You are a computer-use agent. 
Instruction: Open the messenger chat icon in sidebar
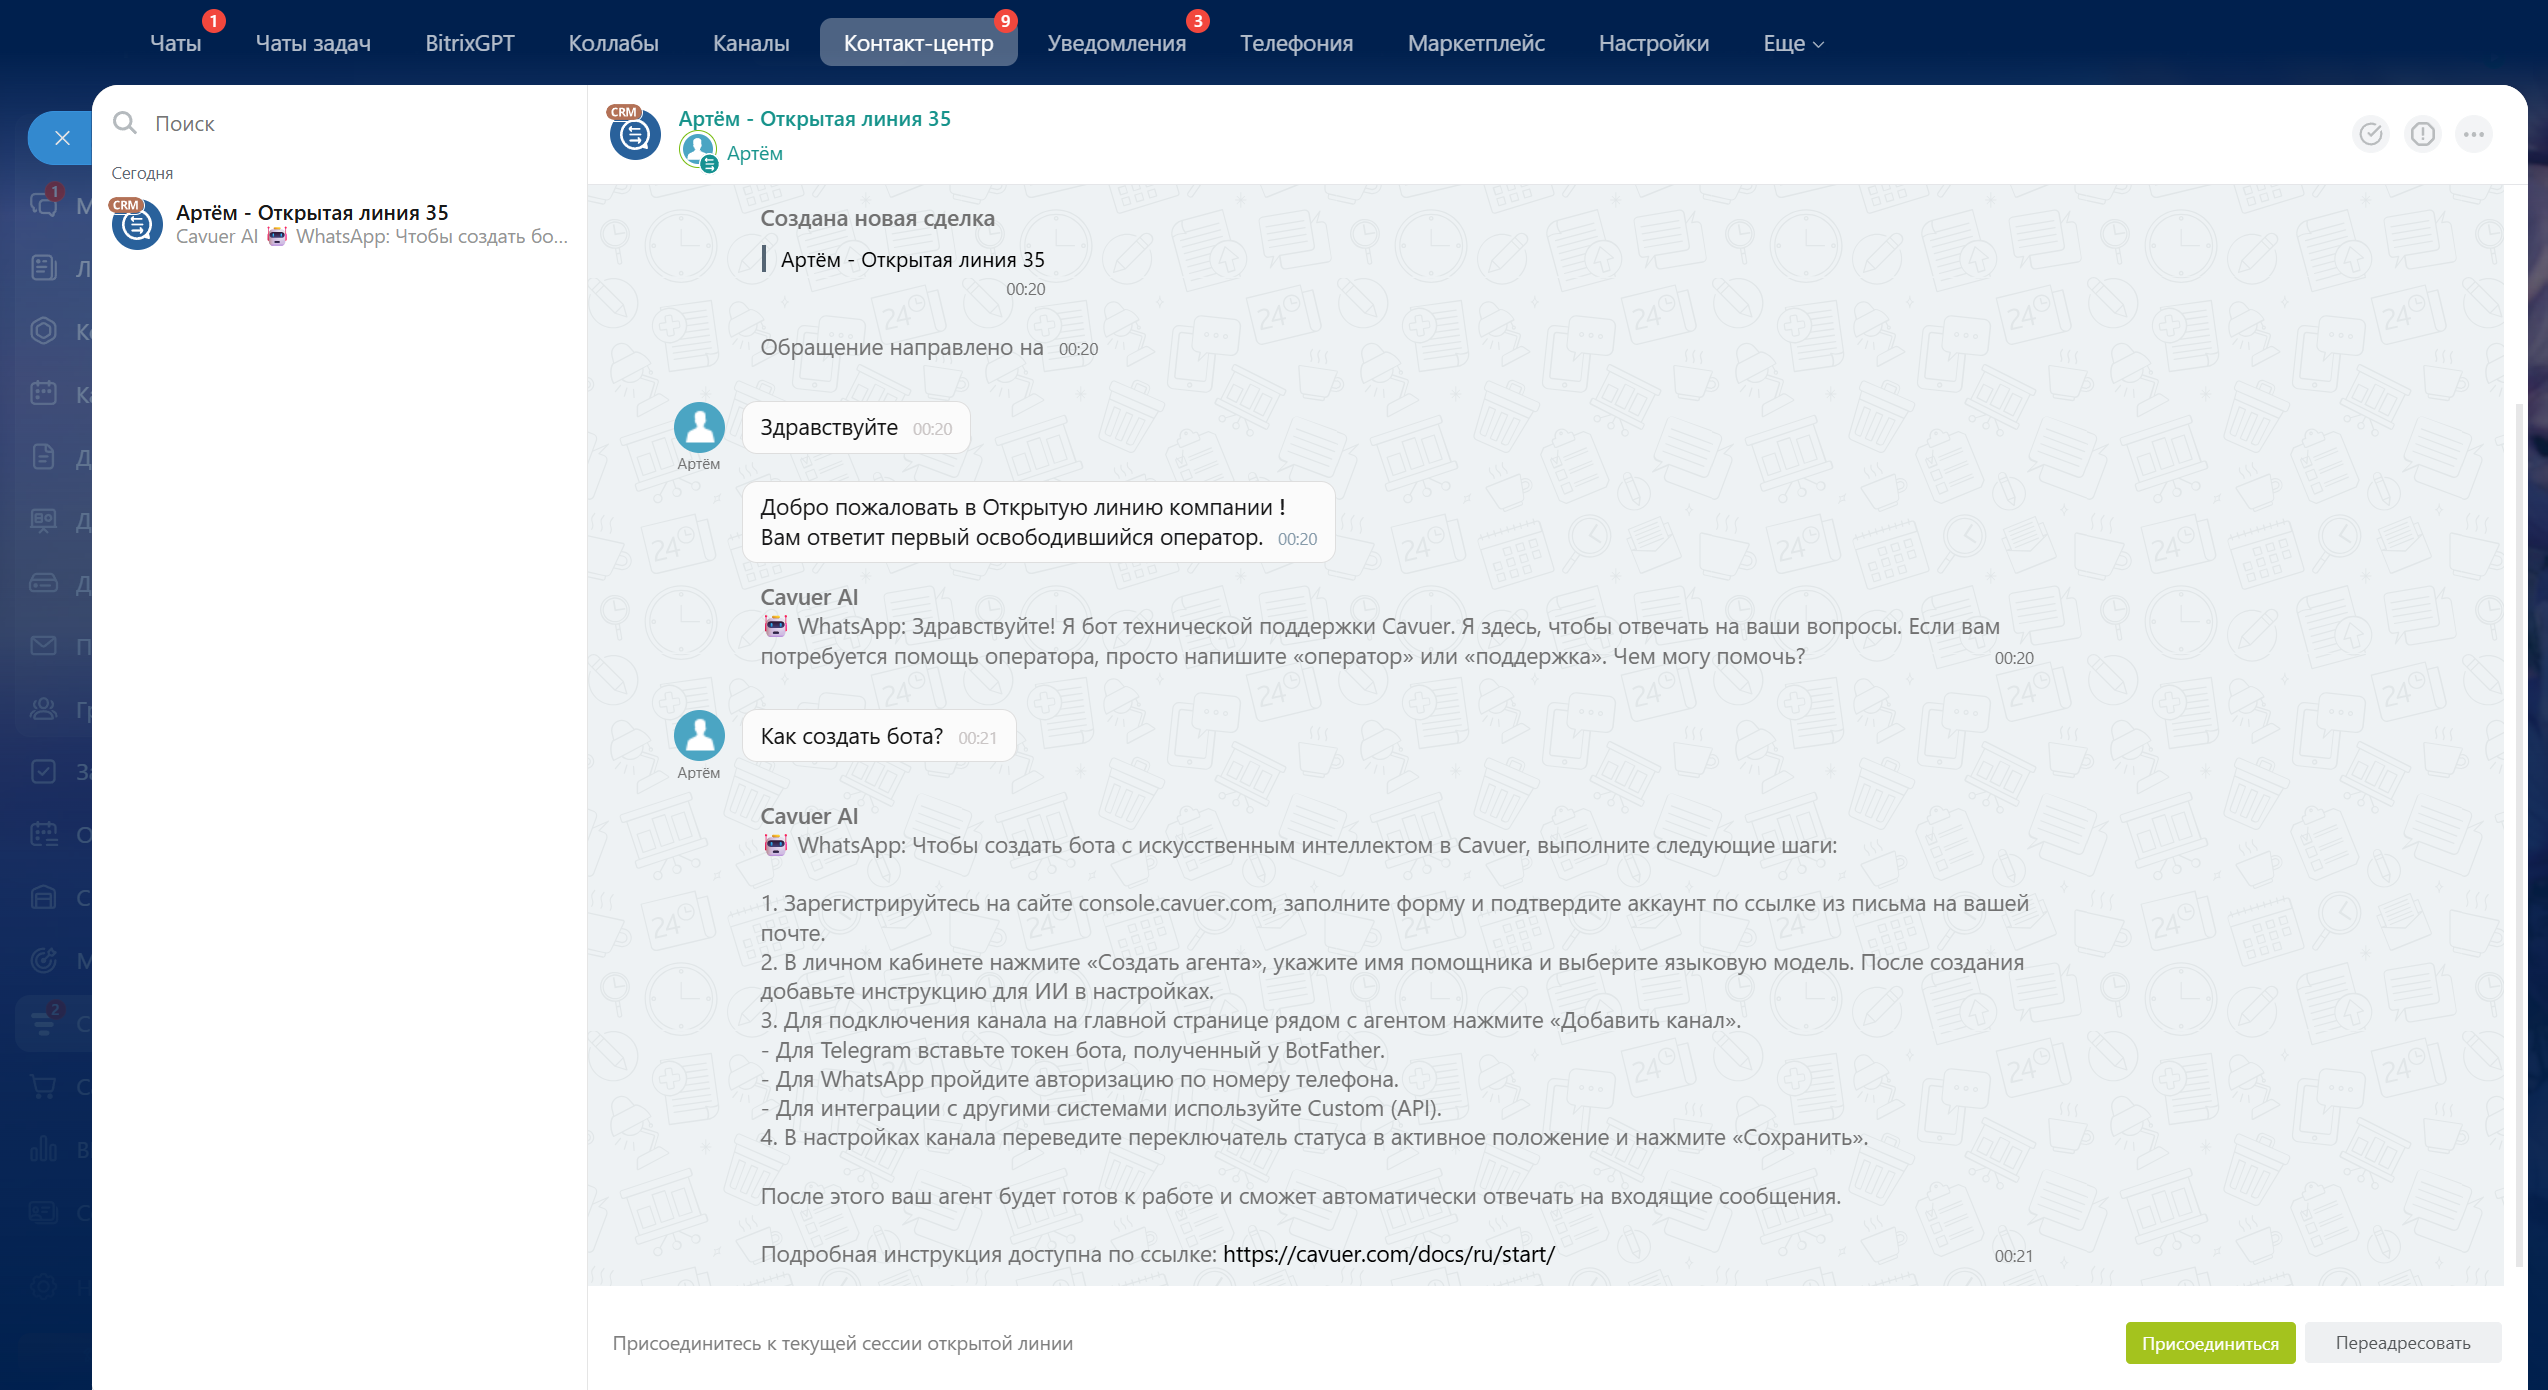(x=44, y=205)
